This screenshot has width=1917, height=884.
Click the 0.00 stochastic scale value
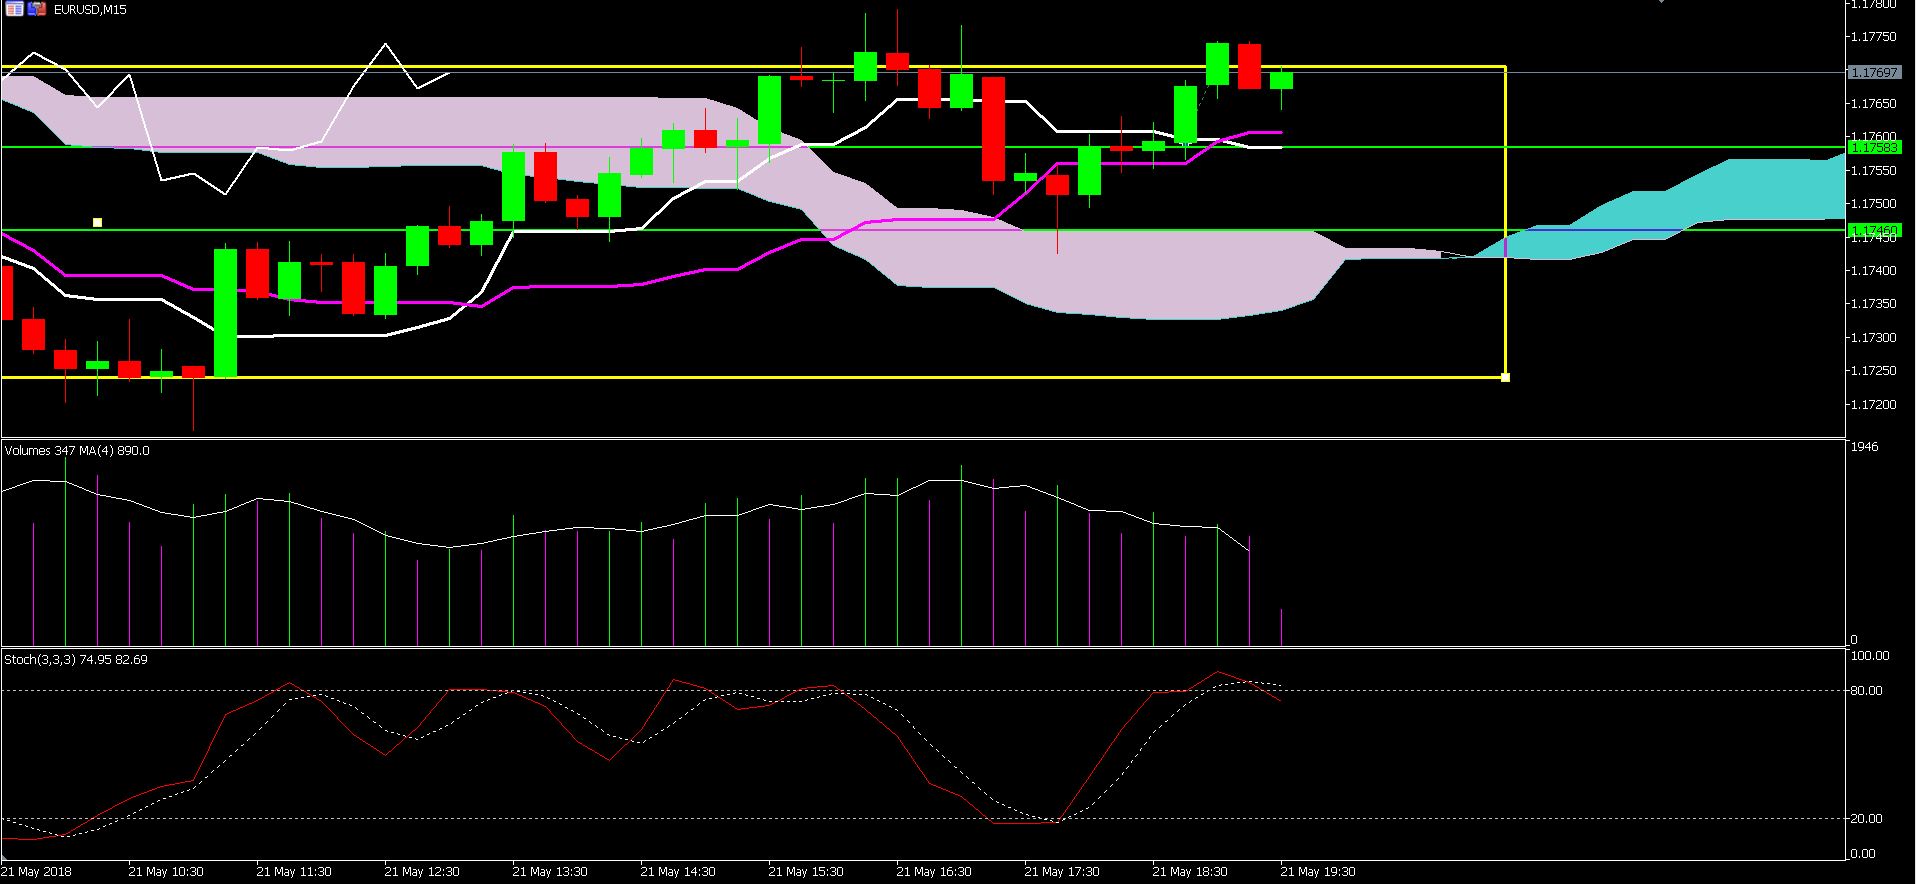[1864, 854]
